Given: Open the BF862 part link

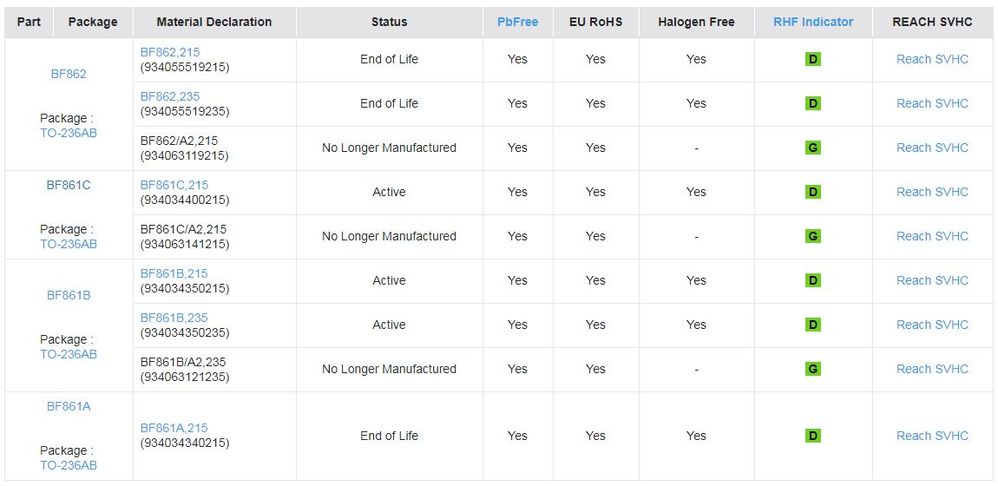Looking at the screenshot, I should [x=68, y=74].
